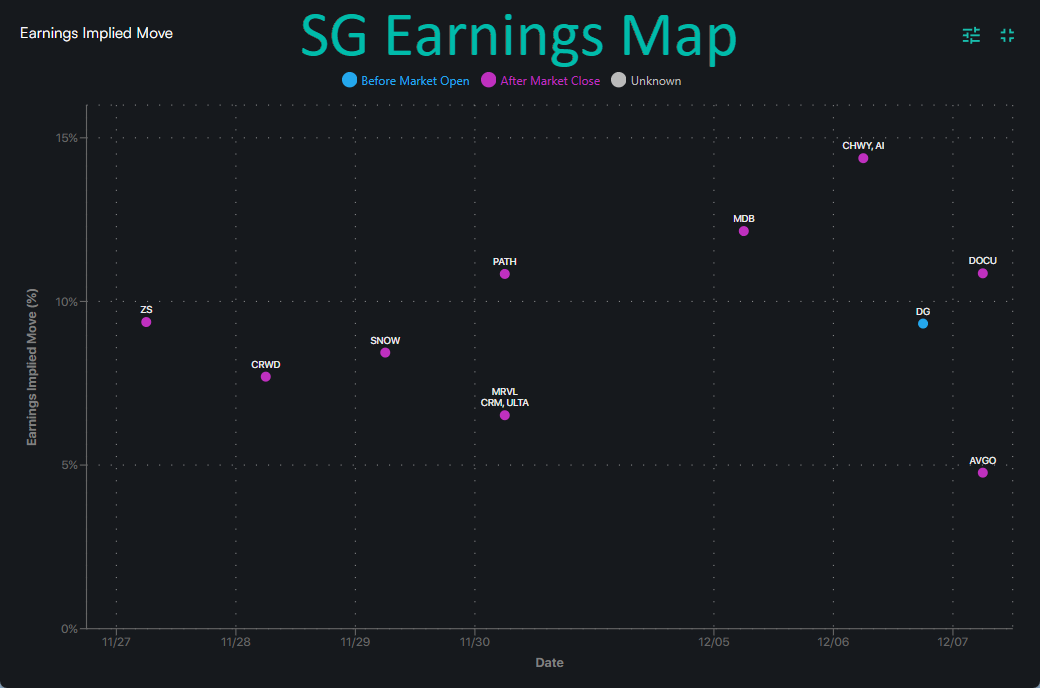Select the MDB data point
Screen dimensions: 1040x688
[744, 231]
